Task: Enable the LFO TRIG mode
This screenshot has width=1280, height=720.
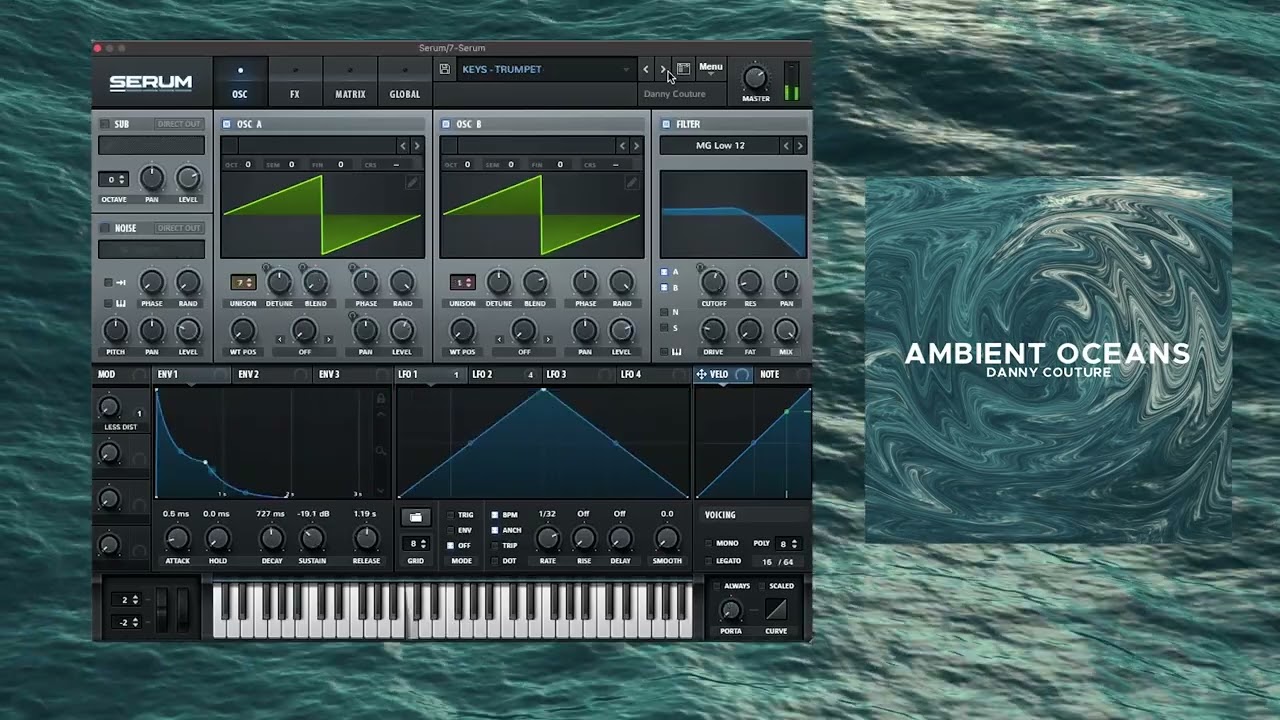Action: coord(450,515)
